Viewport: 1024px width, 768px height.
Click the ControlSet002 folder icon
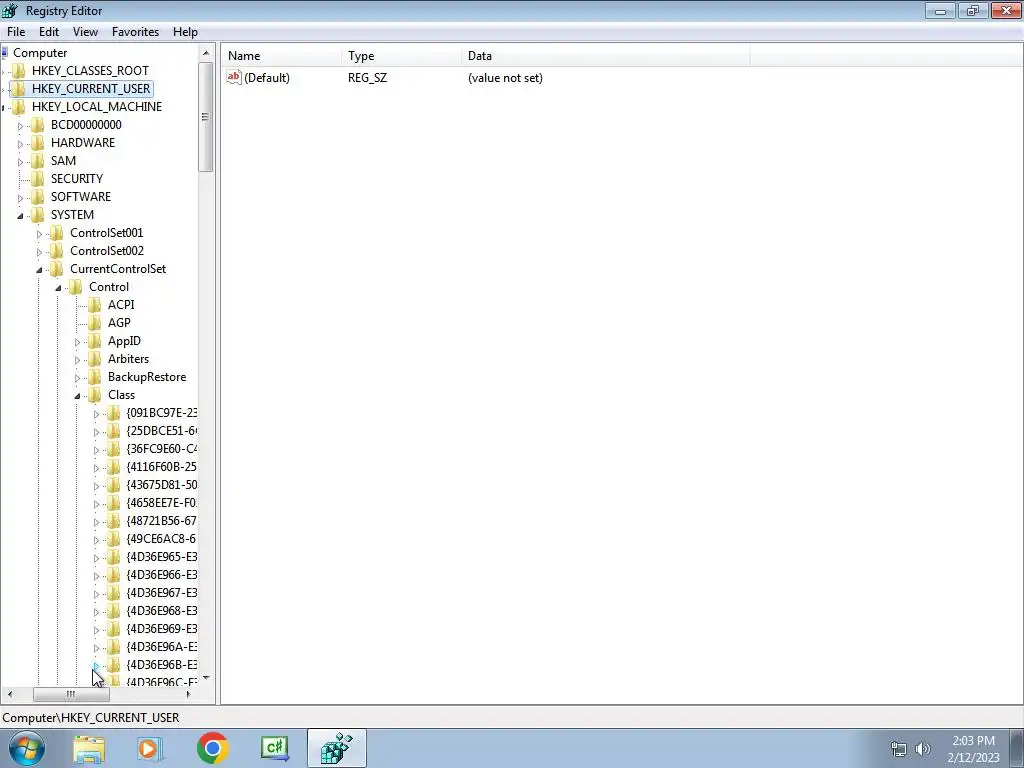tap(57, 251)
